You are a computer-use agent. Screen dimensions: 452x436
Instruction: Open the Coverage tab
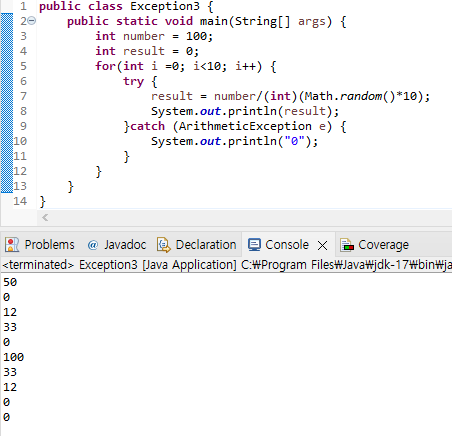click(x=374, y=245)
